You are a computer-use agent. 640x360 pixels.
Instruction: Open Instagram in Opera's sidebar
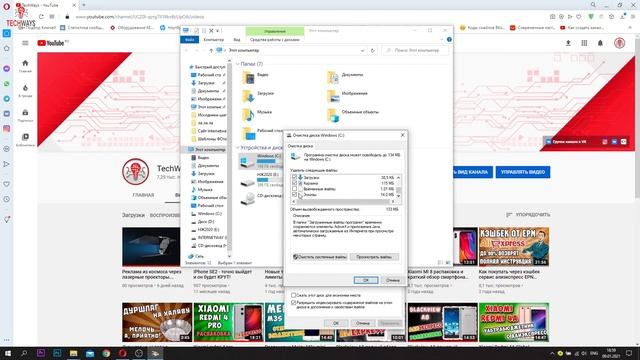click(x=7, y=129)
